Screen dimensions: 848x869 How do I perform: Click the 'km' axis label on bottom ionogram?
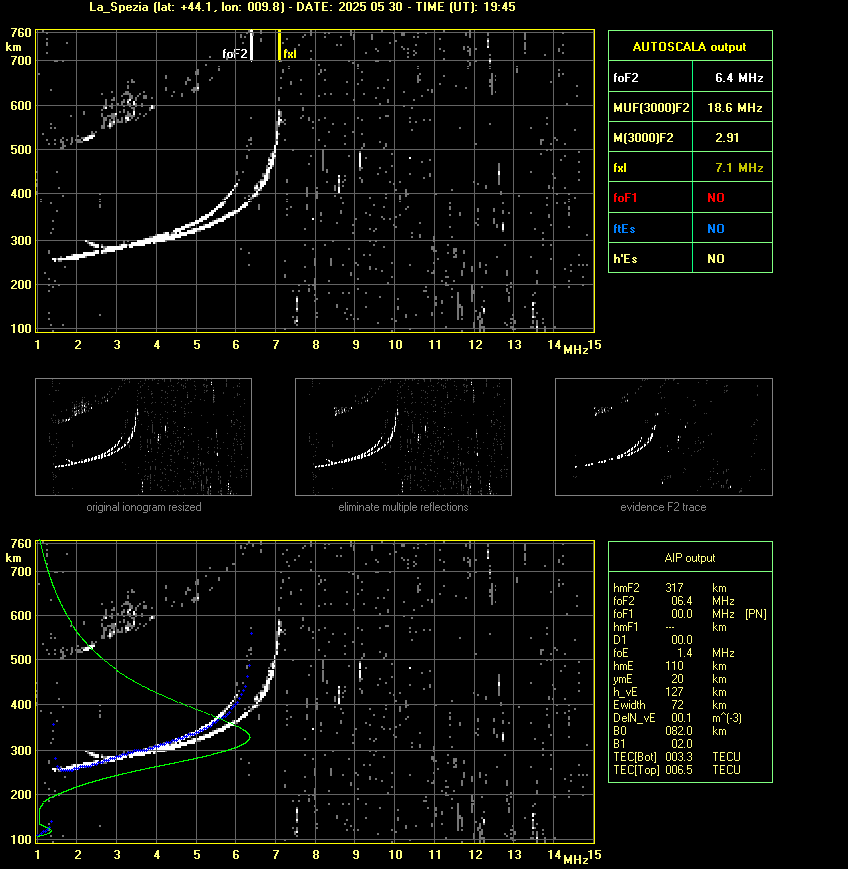(13, 558)
